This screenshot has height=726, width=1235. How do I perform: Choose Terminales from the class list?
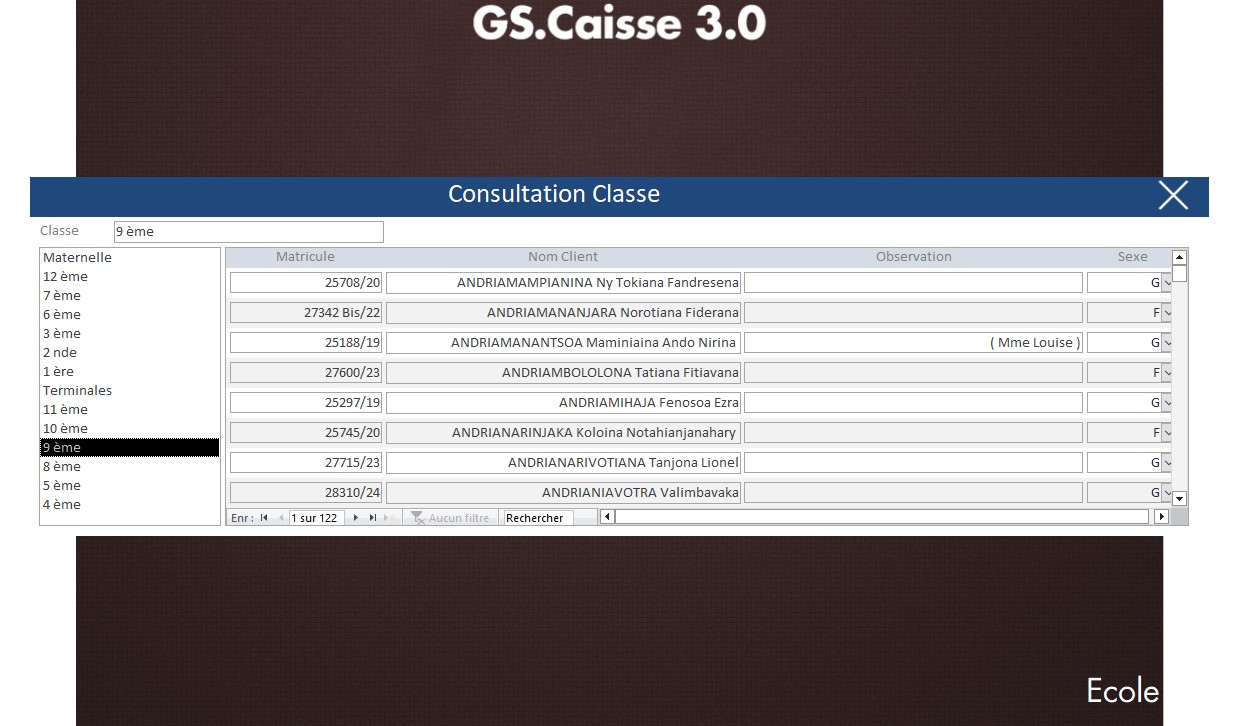pyautogui.click(x=77, y=391)
